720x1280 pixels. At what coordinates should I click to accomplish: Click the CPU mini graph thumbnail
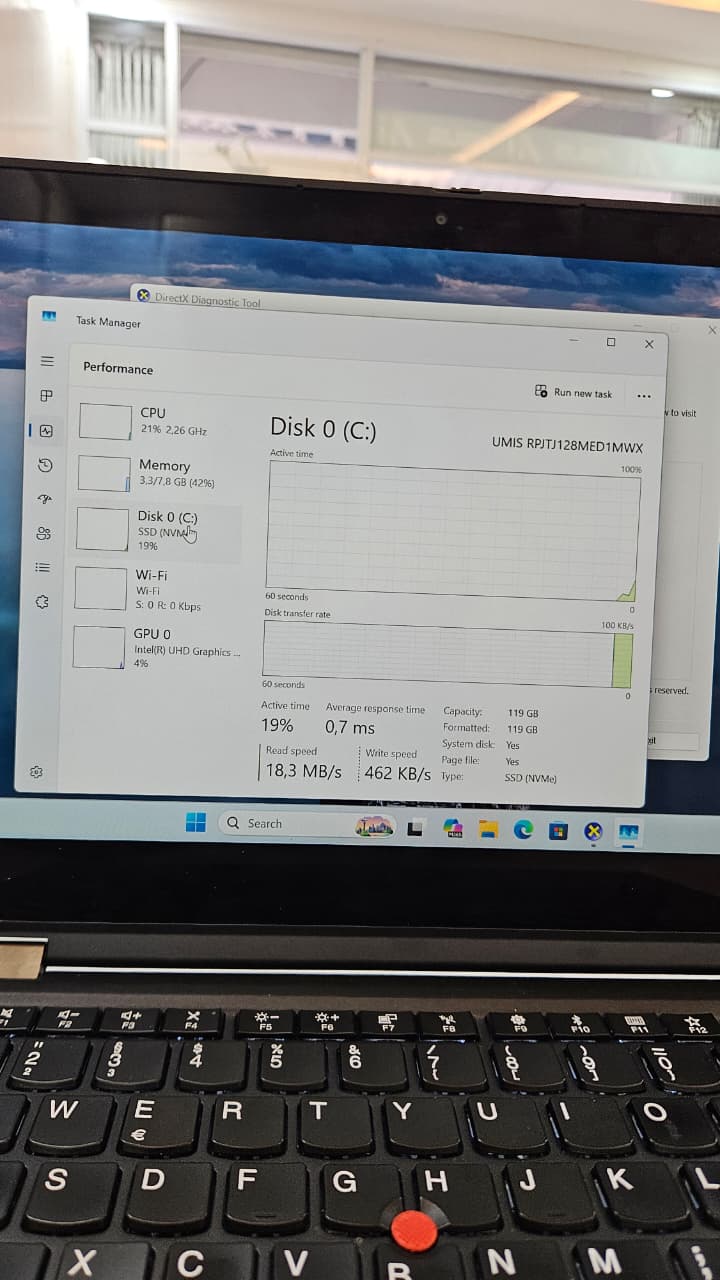pyautogui.click(x=105, y=421)
